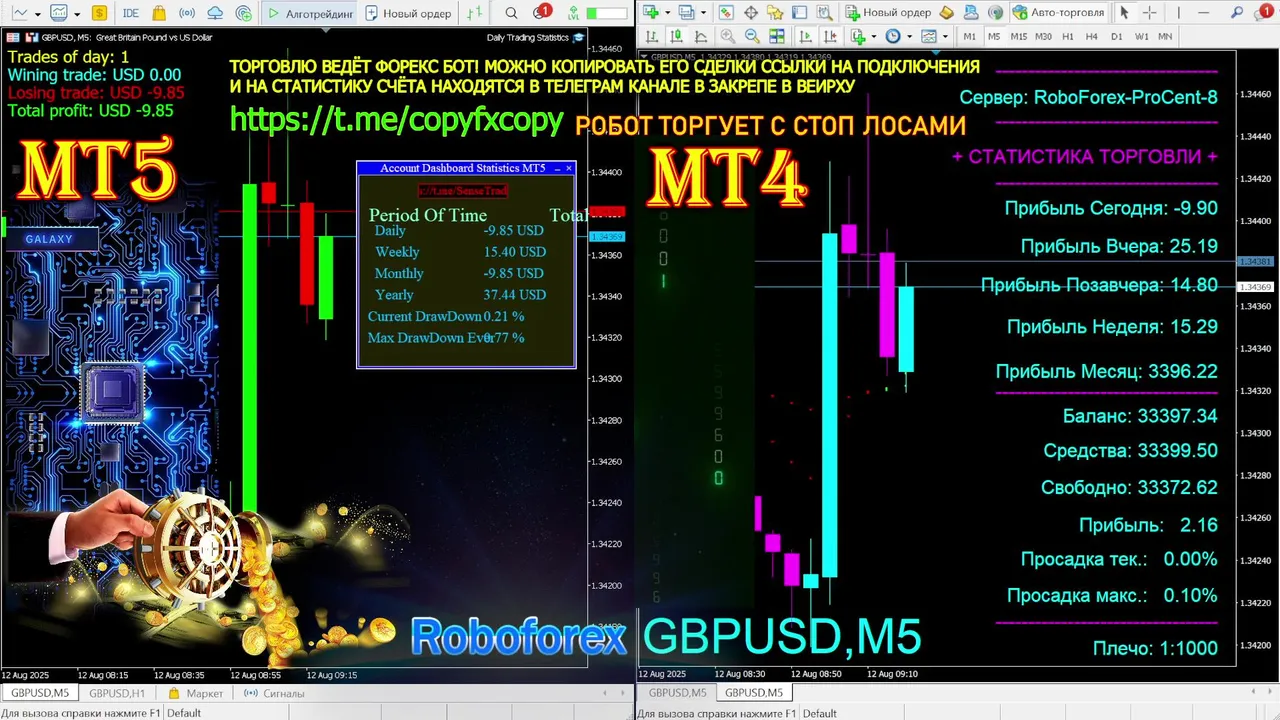Open Terminal panel icon in MT4
1280x720 pixels.
pyautogui.click(x=799, y=12)
